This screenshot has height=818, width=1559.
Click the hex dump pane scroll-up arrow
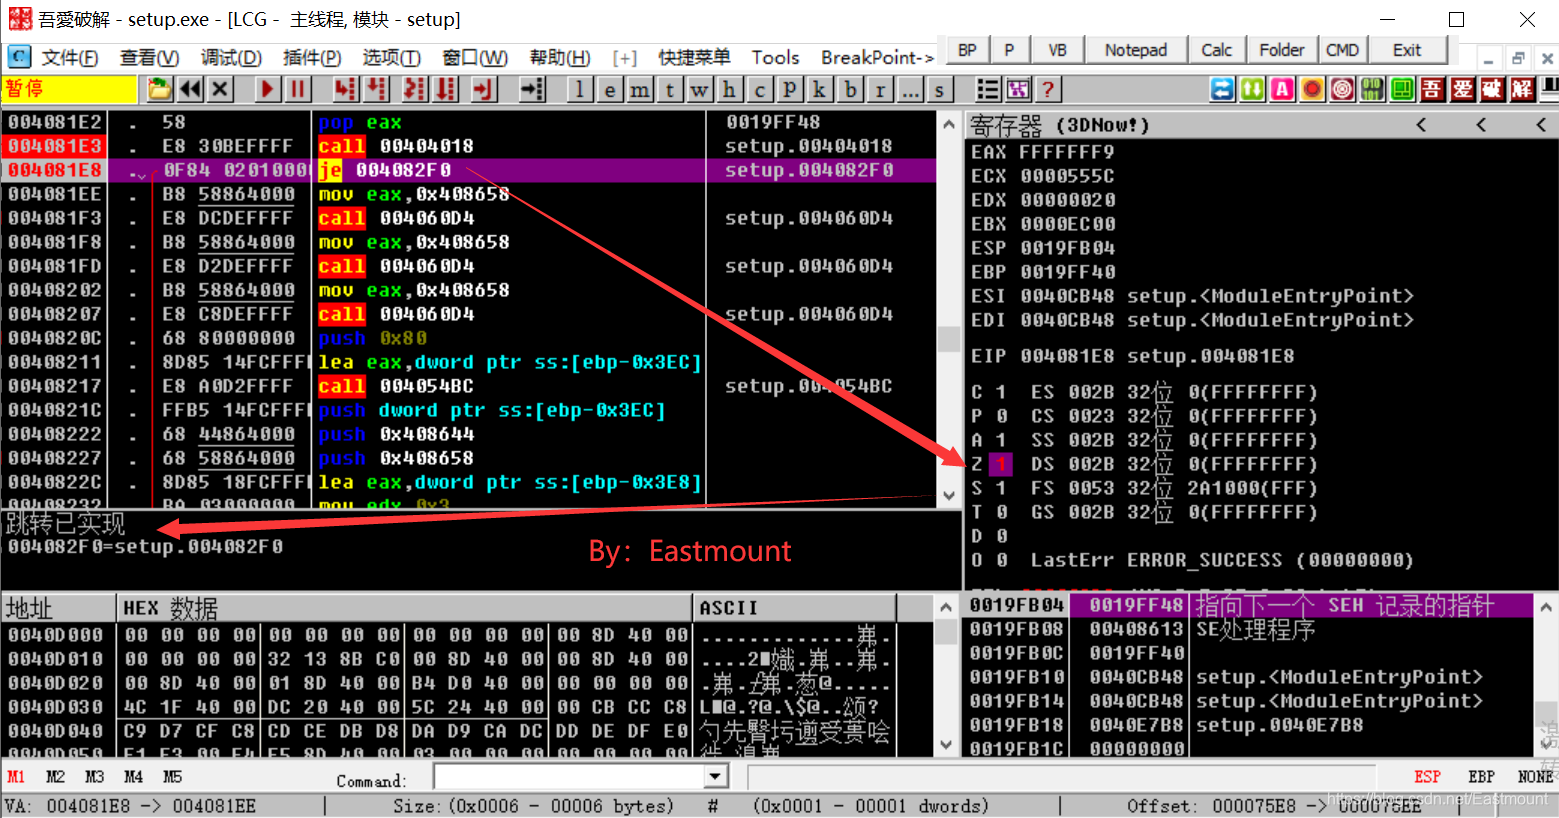(x=946, y=607)
